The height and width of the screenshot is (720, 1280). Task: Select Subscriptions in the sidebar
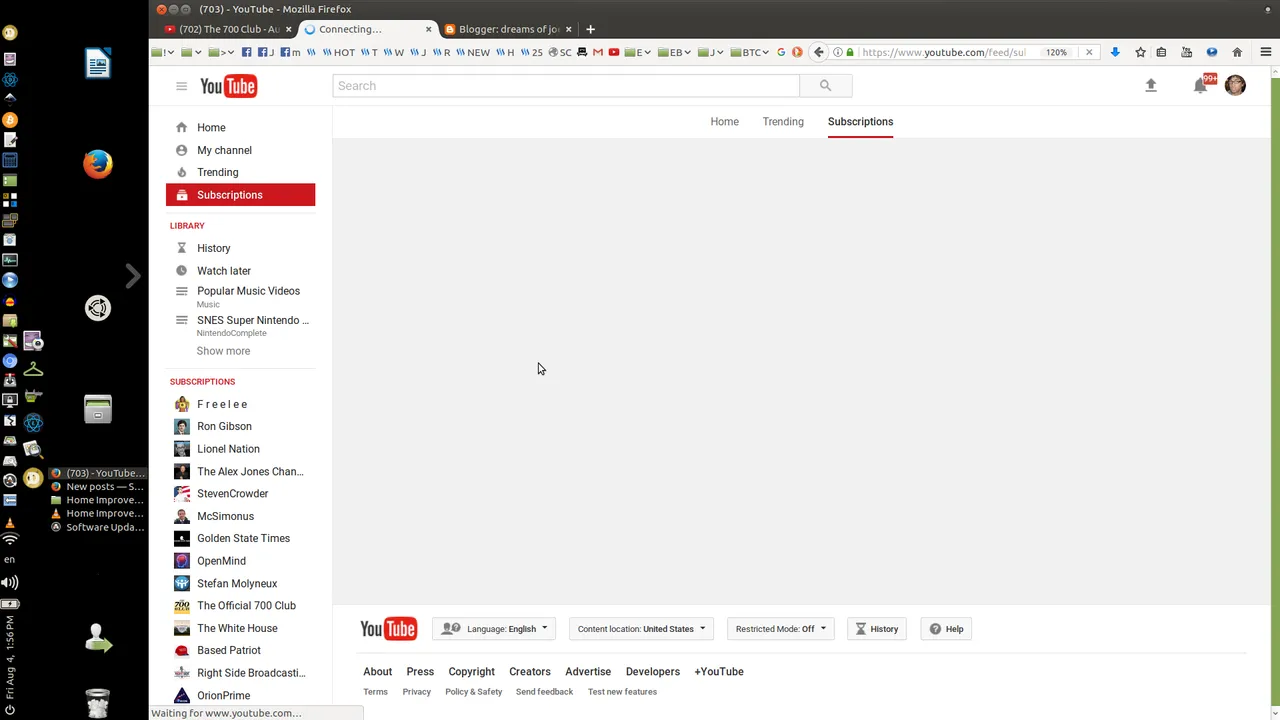tap(240, 195)
